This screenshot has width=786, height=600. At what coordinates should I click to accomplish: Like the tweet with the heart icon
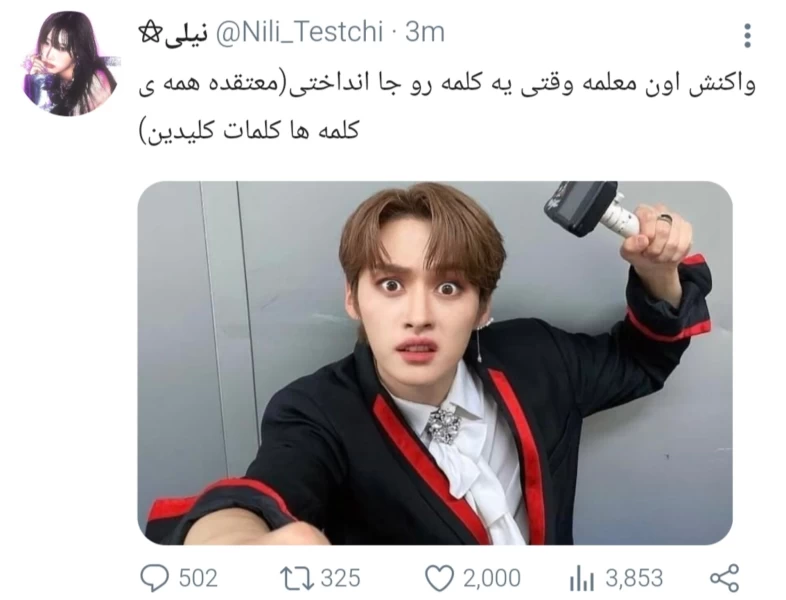(x=439, y=578)
